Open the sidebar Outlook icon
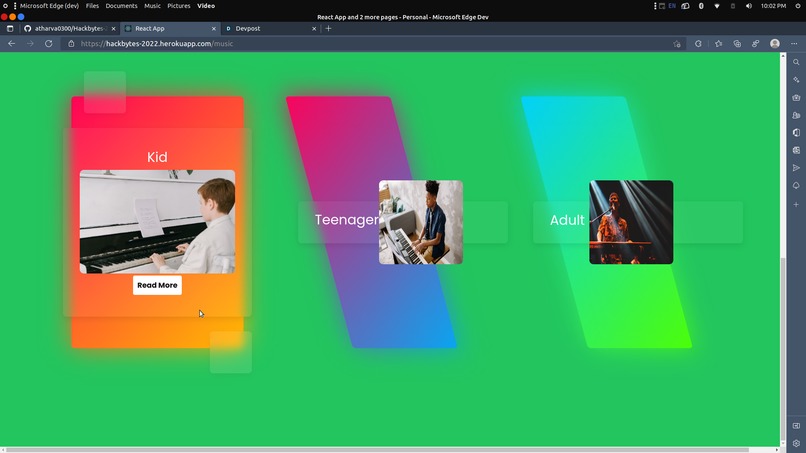Image resolution: width=806 pixels, height=453 pixels. pyautogui.click(x=796, y=150)
